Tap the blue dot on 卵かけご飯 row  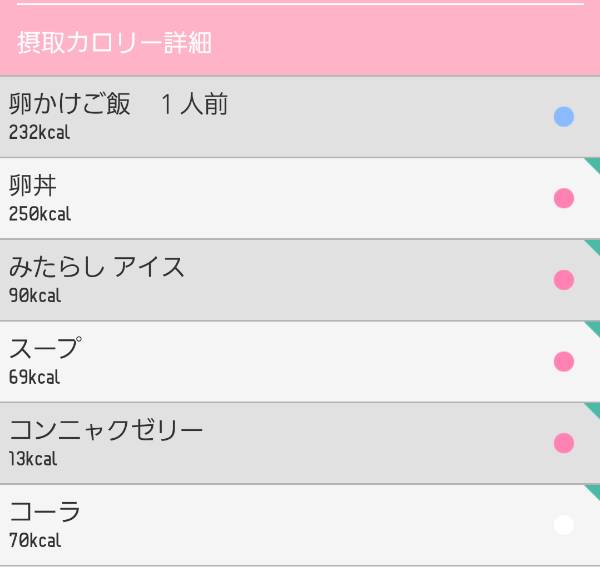[564, 117]
